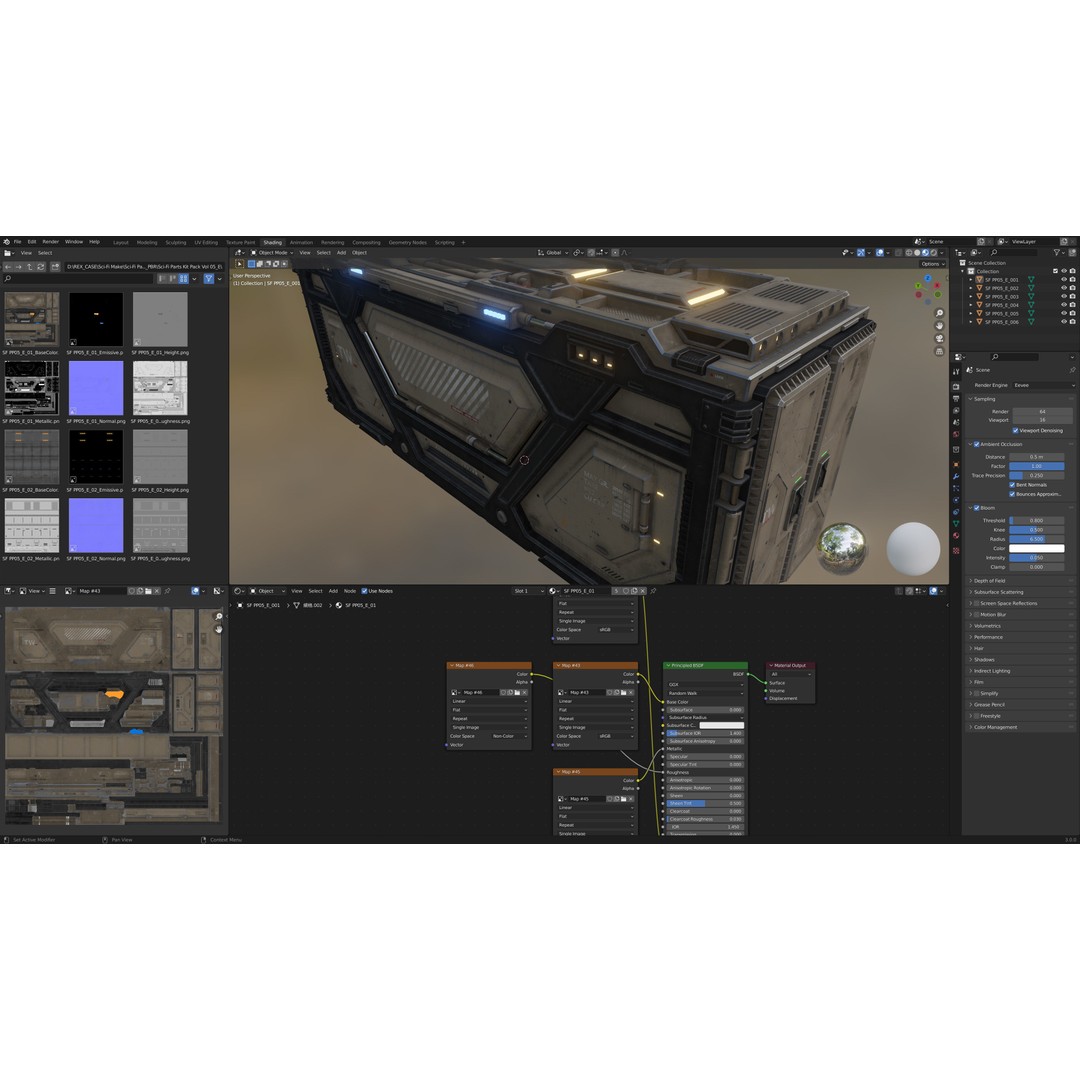Click SF PP05_E_001 breadcrumb in node editor
This screenshot has height=1080, width=1080.
(x=263, y=605)
